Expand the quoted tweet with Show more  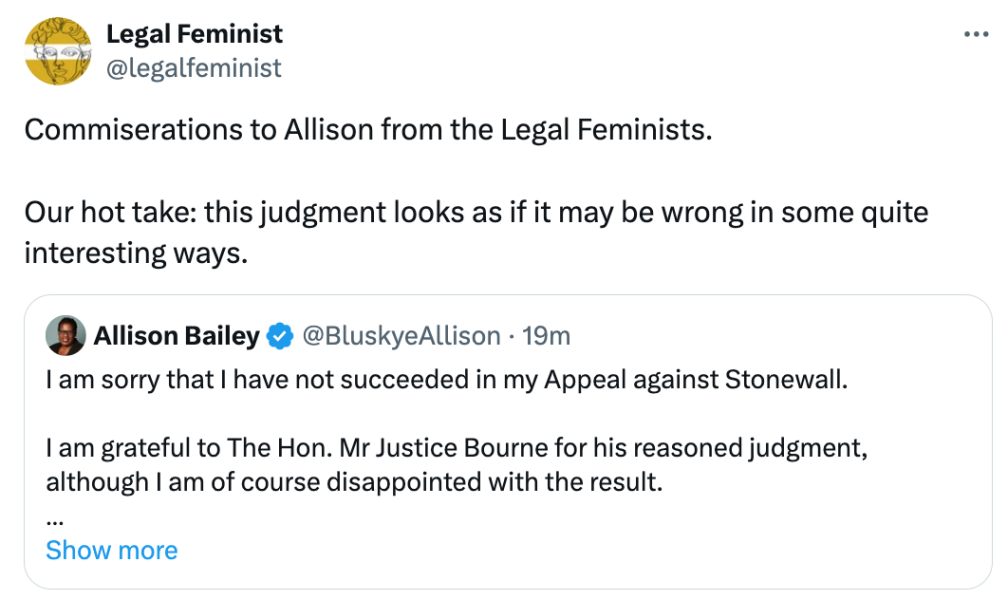[112, 550]
